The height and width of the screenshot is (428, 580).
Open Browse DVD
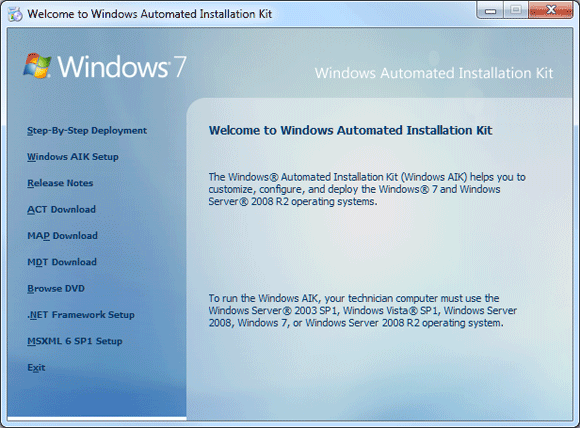pyautogui.click(x=56, y=289)
